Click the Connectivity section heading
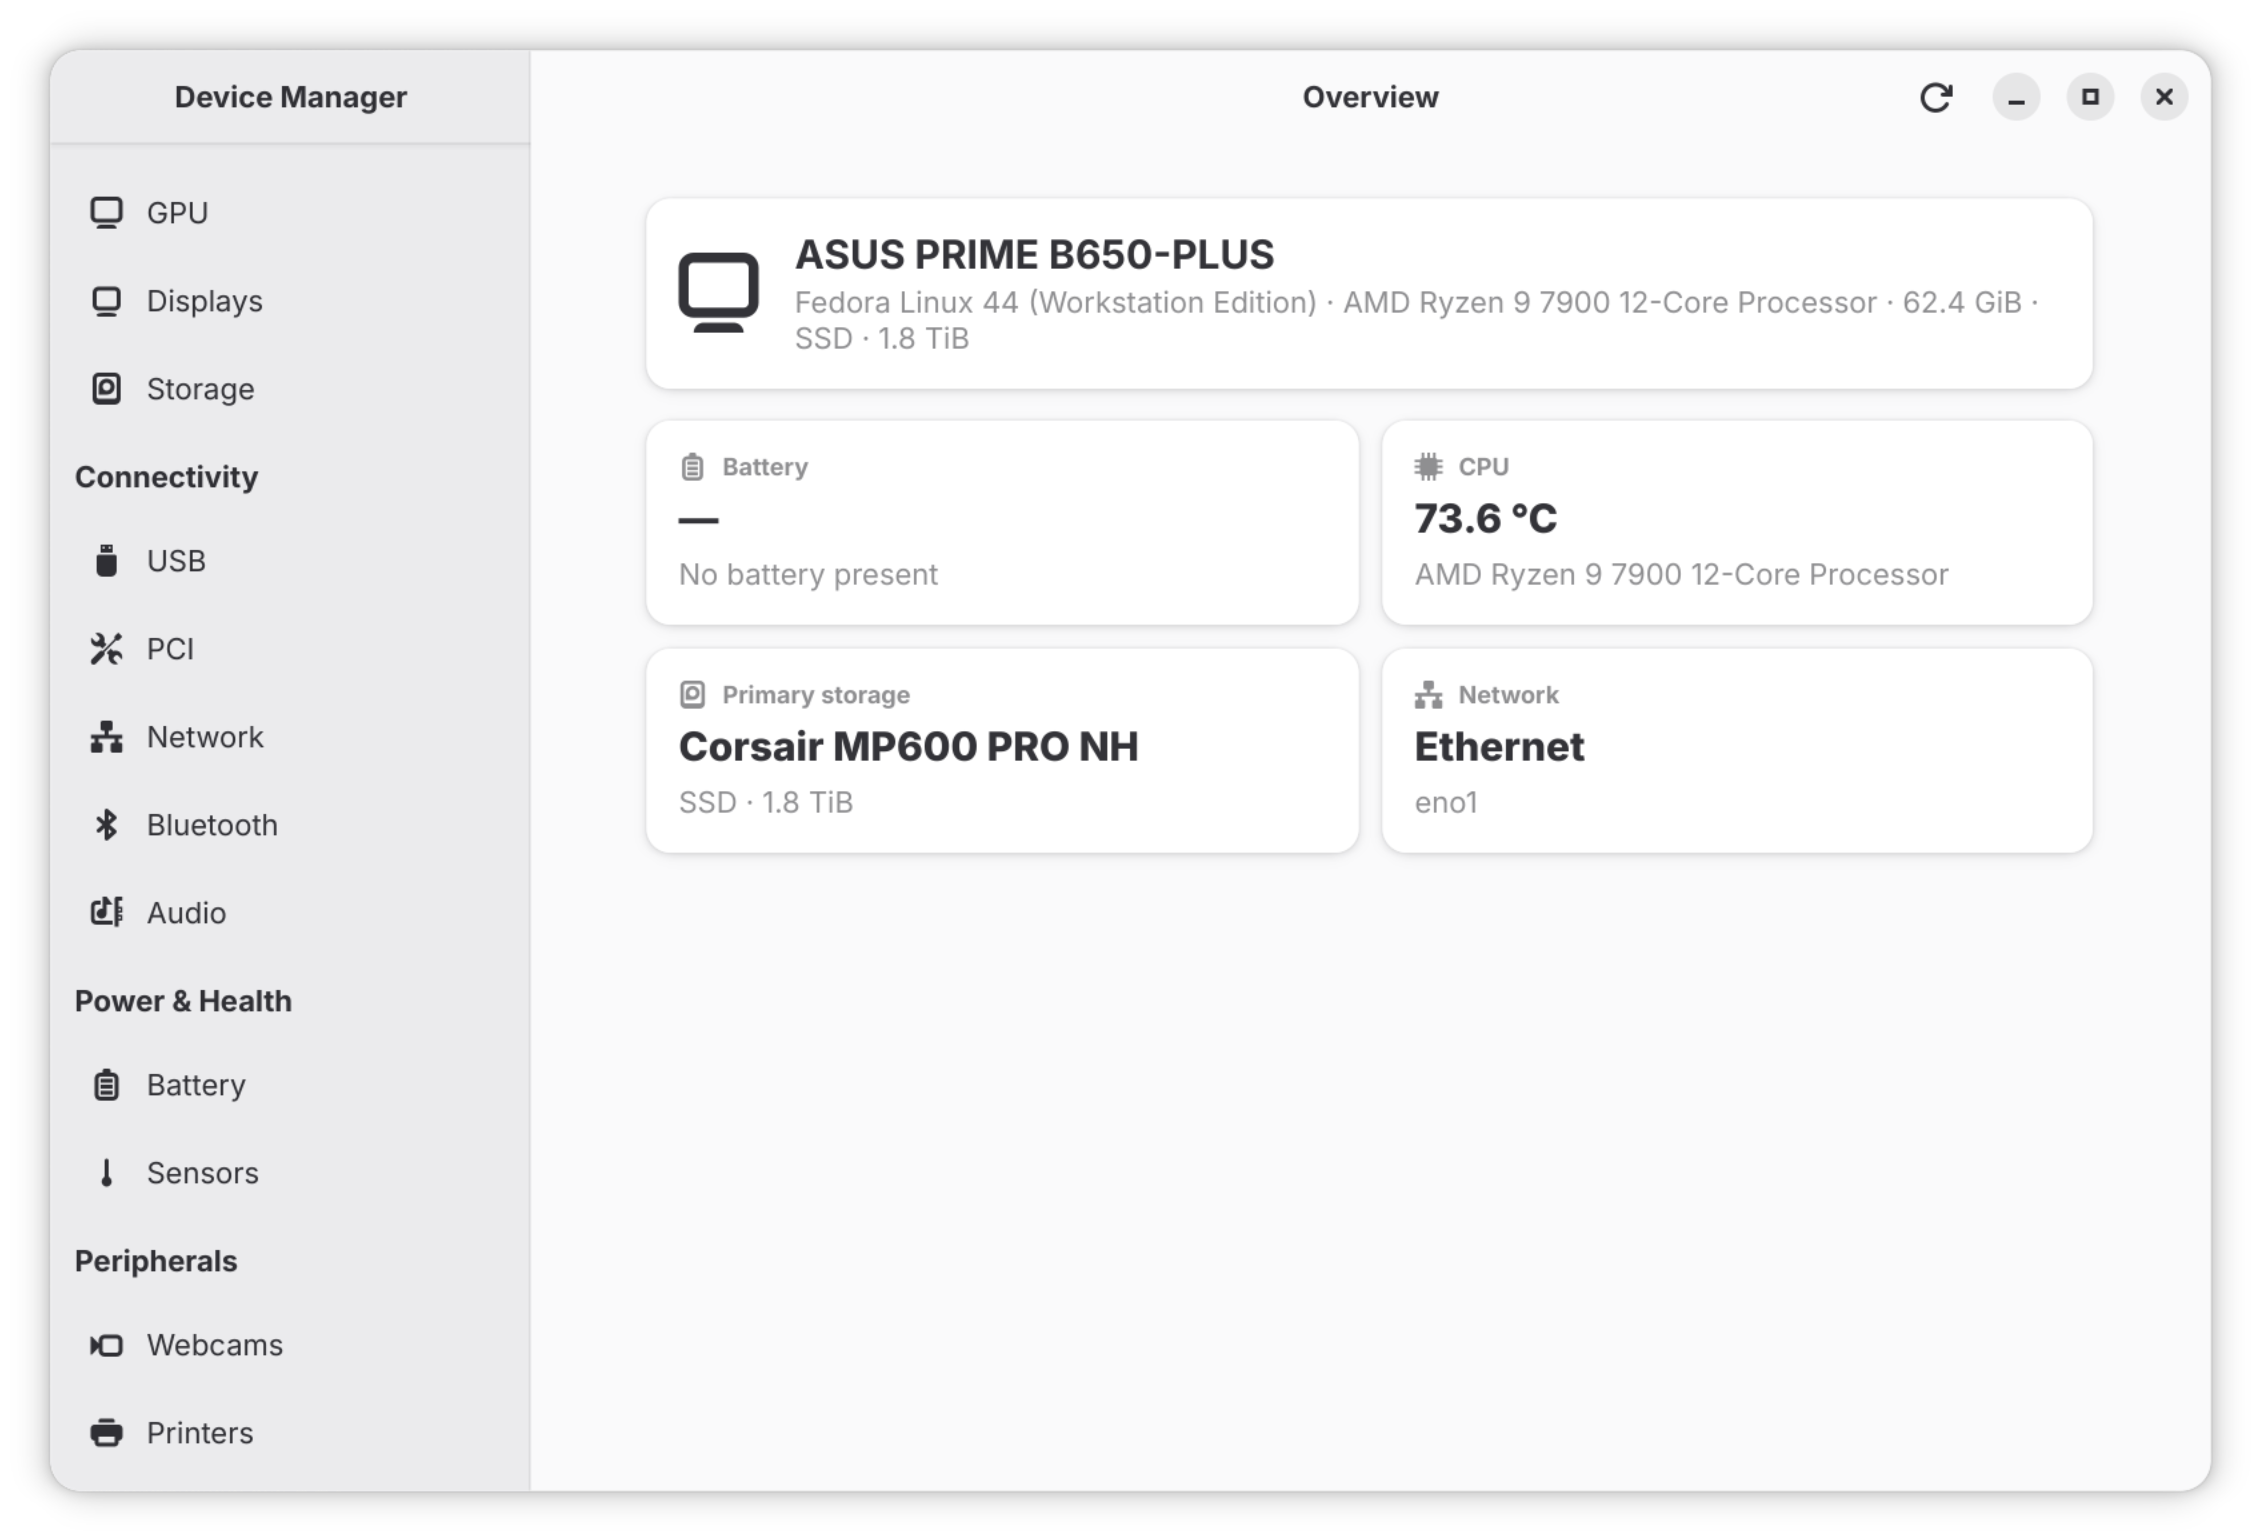The image size is (2260, 1540). [x=166, y=477]
